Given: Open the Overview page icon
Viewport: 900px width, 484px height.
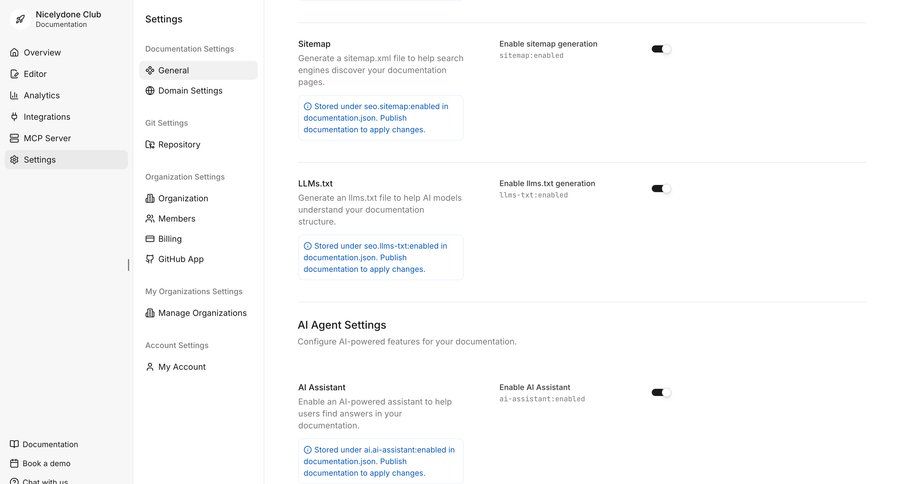Looking at the screenshot, I should coord(14,52).
